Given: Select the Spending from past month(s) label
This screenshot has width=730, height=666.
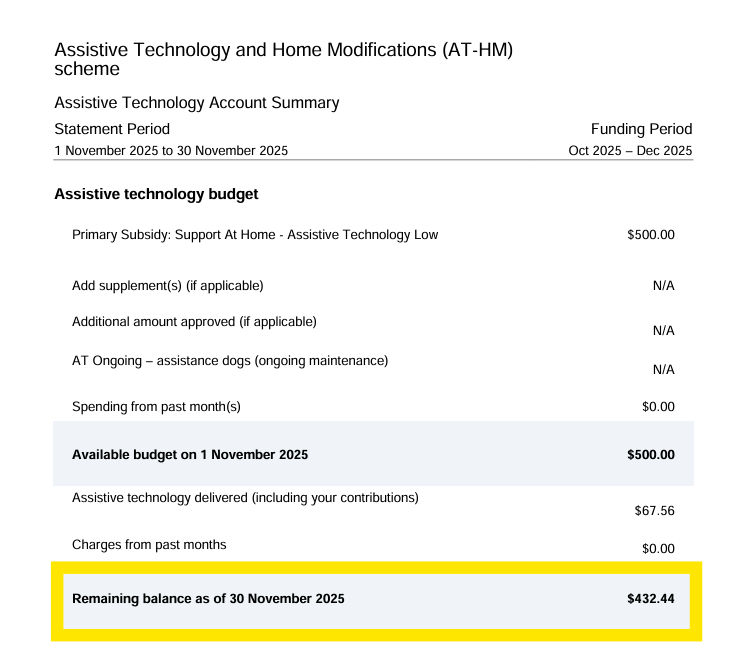Looking at the screenshot, I should (156, 407).
